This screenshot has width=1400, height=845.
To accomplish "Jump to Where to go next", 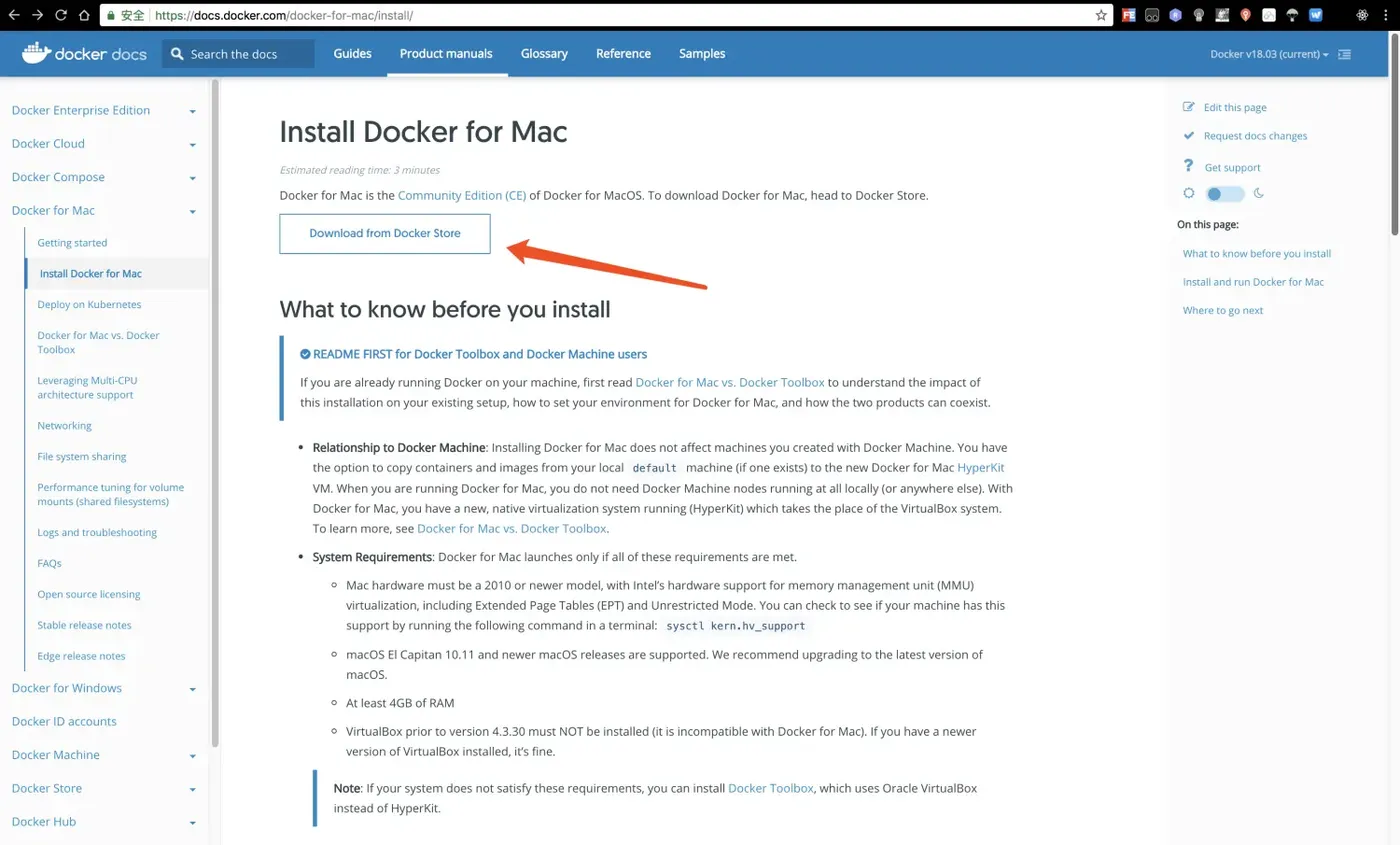I will tap(1223, 310).
